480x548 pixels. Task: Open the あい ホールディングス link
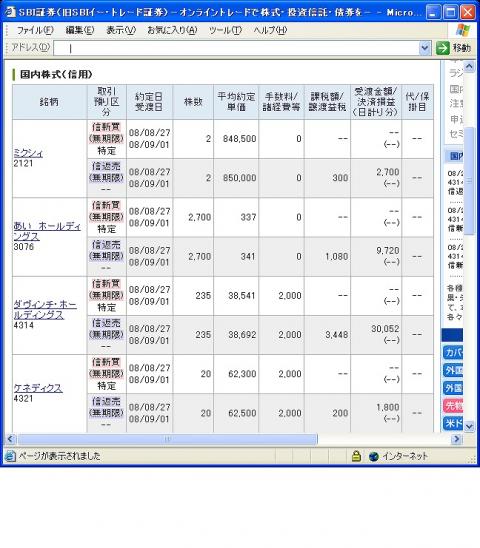[47, 231]
